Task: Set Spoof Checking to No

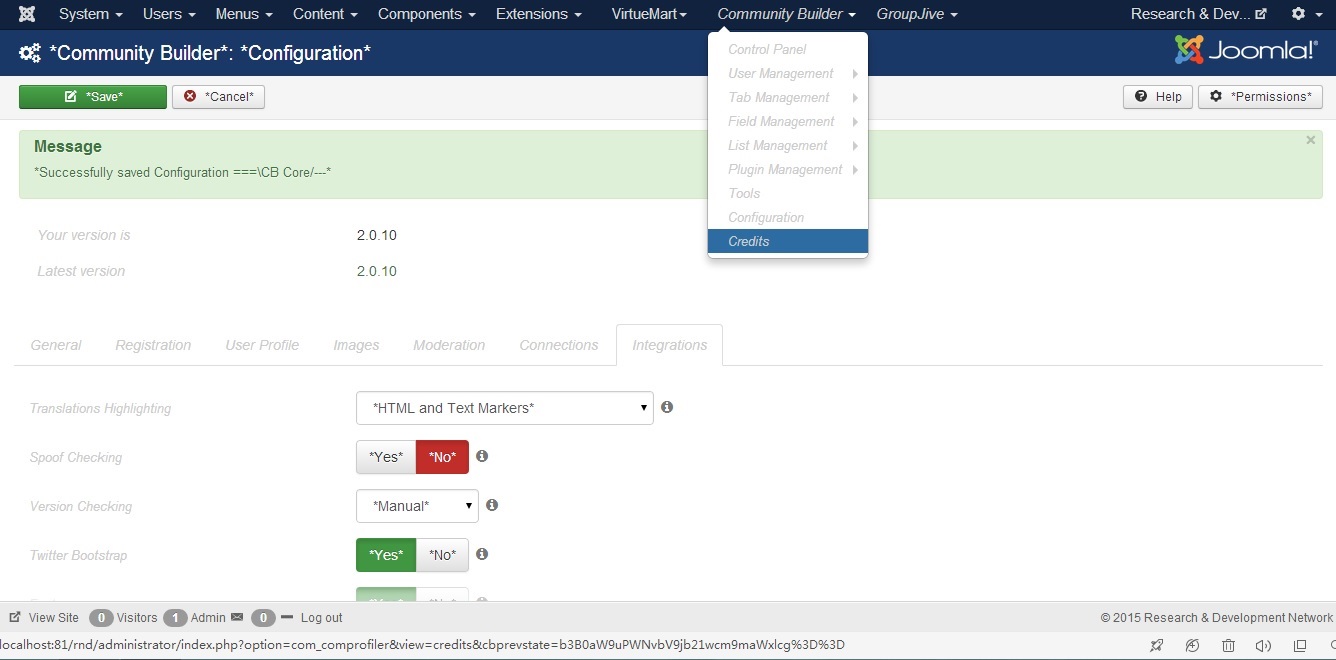Action: pyautogui.click(x=442, y=457)
